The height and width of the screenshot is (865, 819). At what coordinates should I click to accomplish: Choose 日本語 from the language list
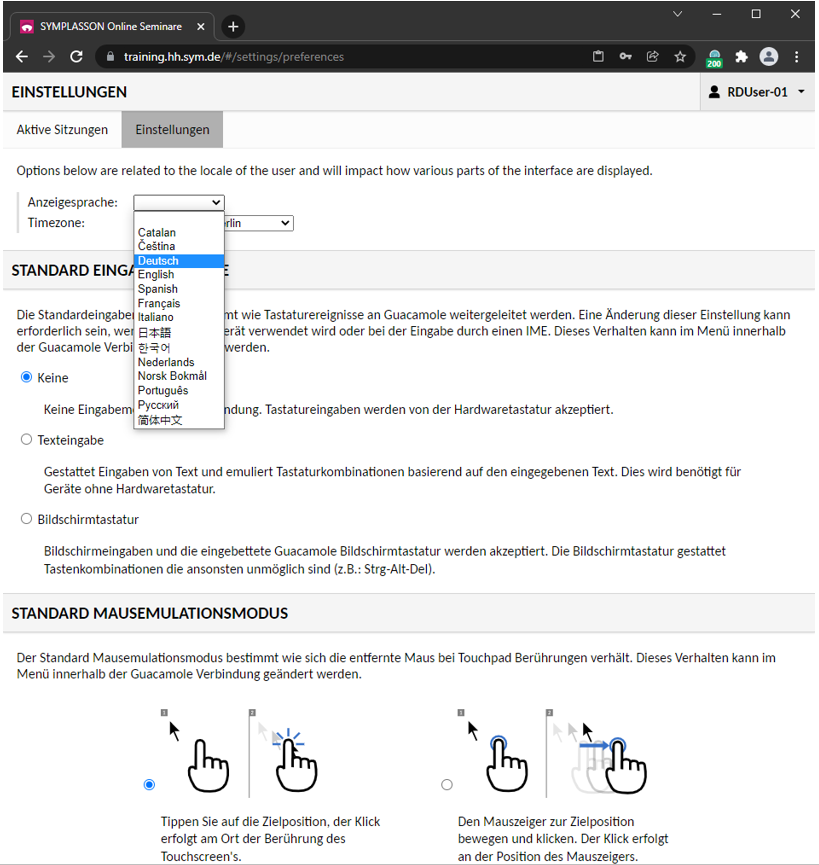(179, 333)
